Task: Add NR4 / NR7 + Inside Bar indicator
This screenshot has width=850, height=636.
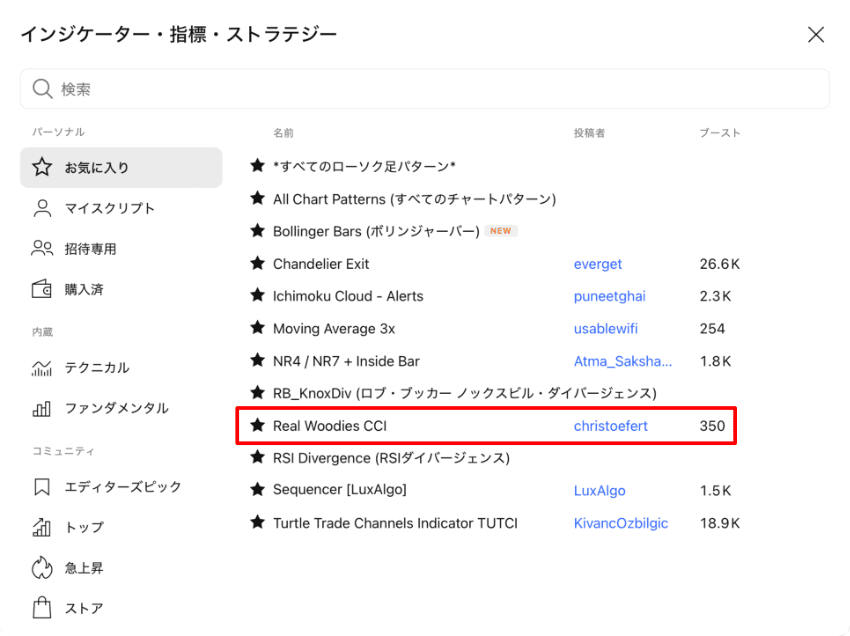Action: 346,361
